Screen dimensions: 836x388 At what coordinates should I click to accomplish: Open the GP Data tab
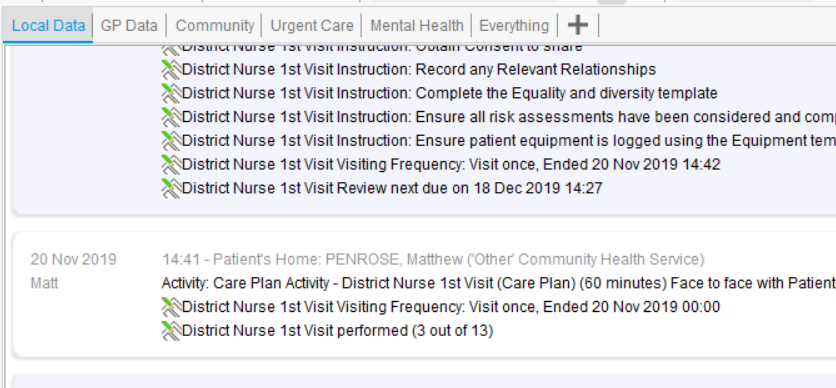click(x=129, y=26)
